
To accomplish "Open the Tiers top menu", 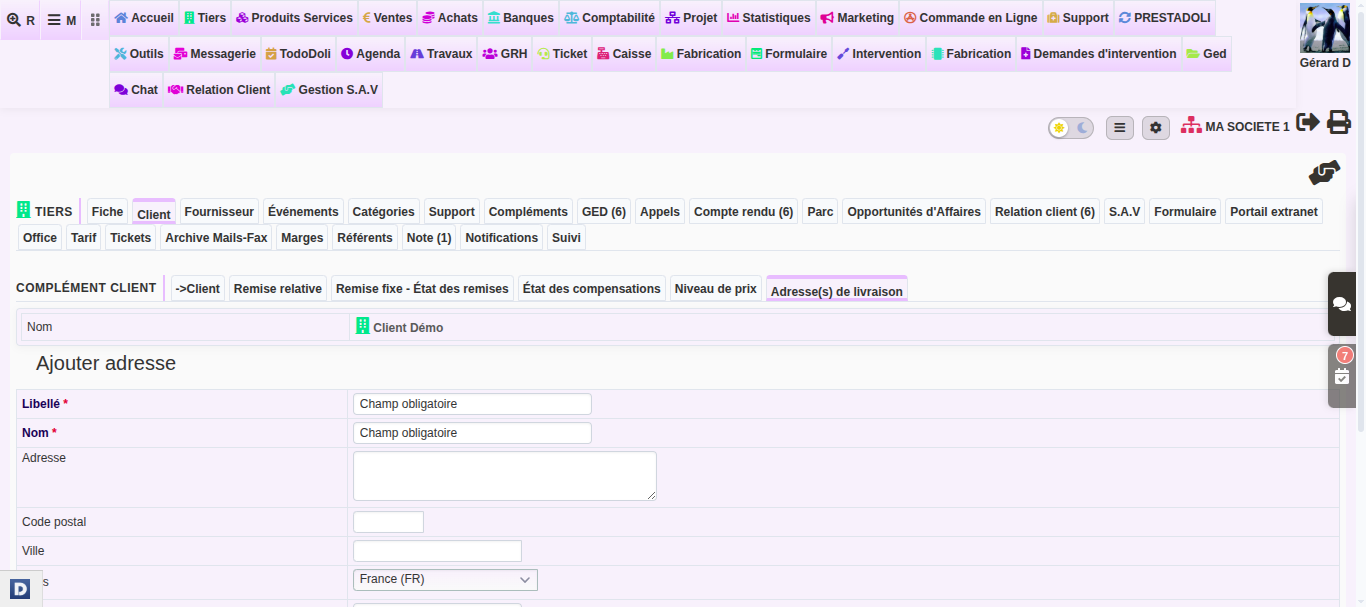I will (205, 18).
